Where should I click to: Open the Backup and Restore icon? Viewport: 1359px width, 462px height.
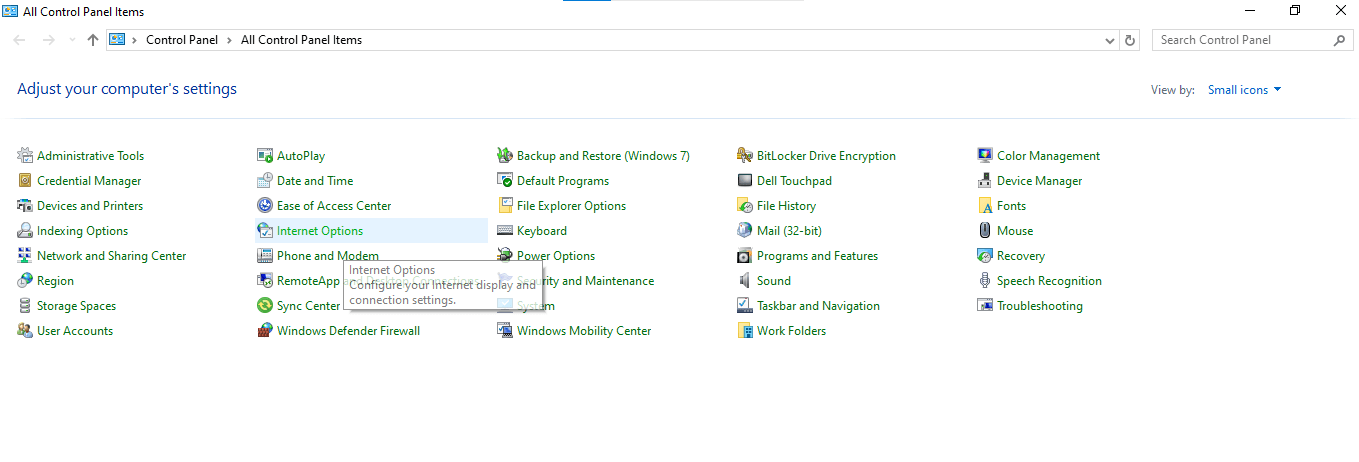pos(505,156)
